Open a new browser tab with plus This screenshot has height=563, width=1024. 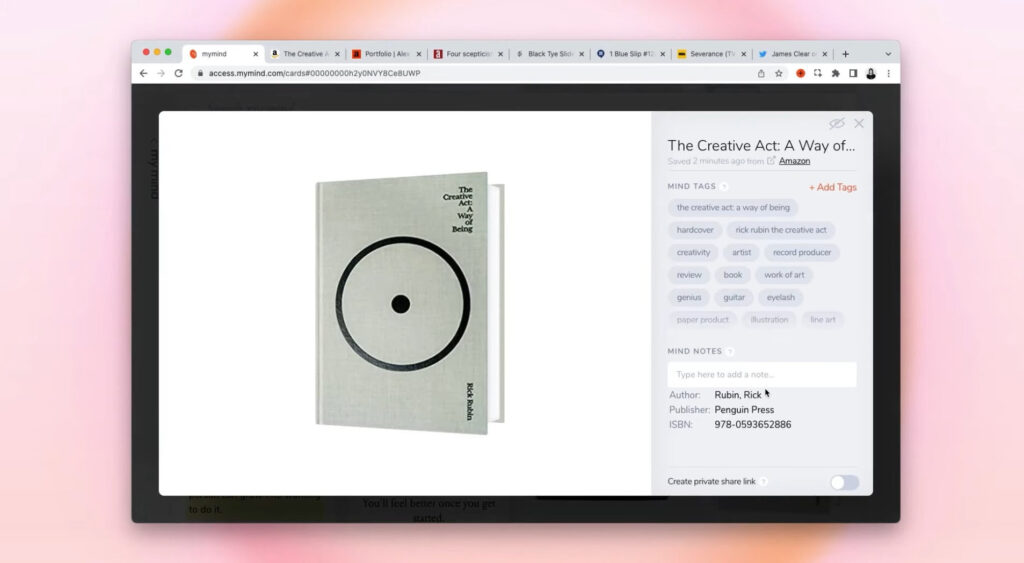[x=845, y=54]
